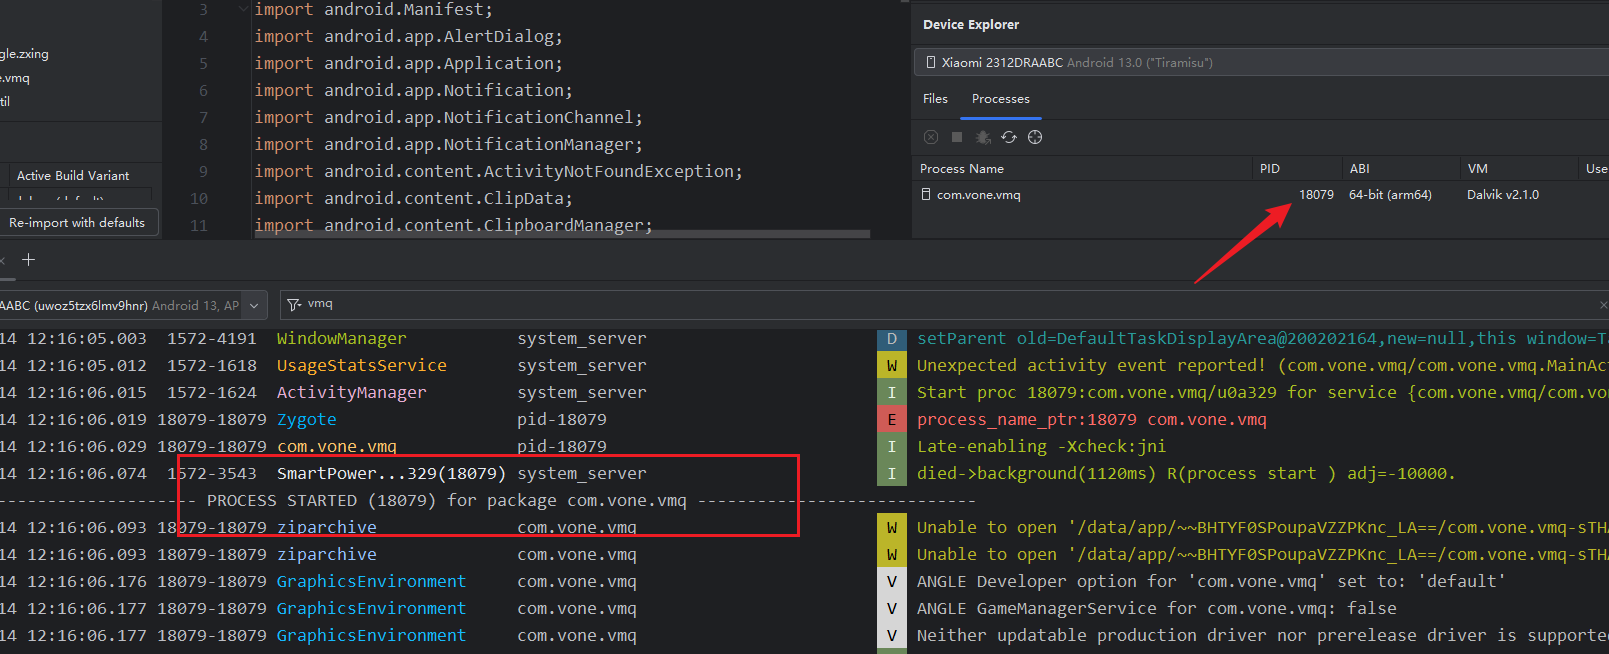
Task: Open the Xiaomi 2312DRAABC device combo box
Action: coord(1260,62)
